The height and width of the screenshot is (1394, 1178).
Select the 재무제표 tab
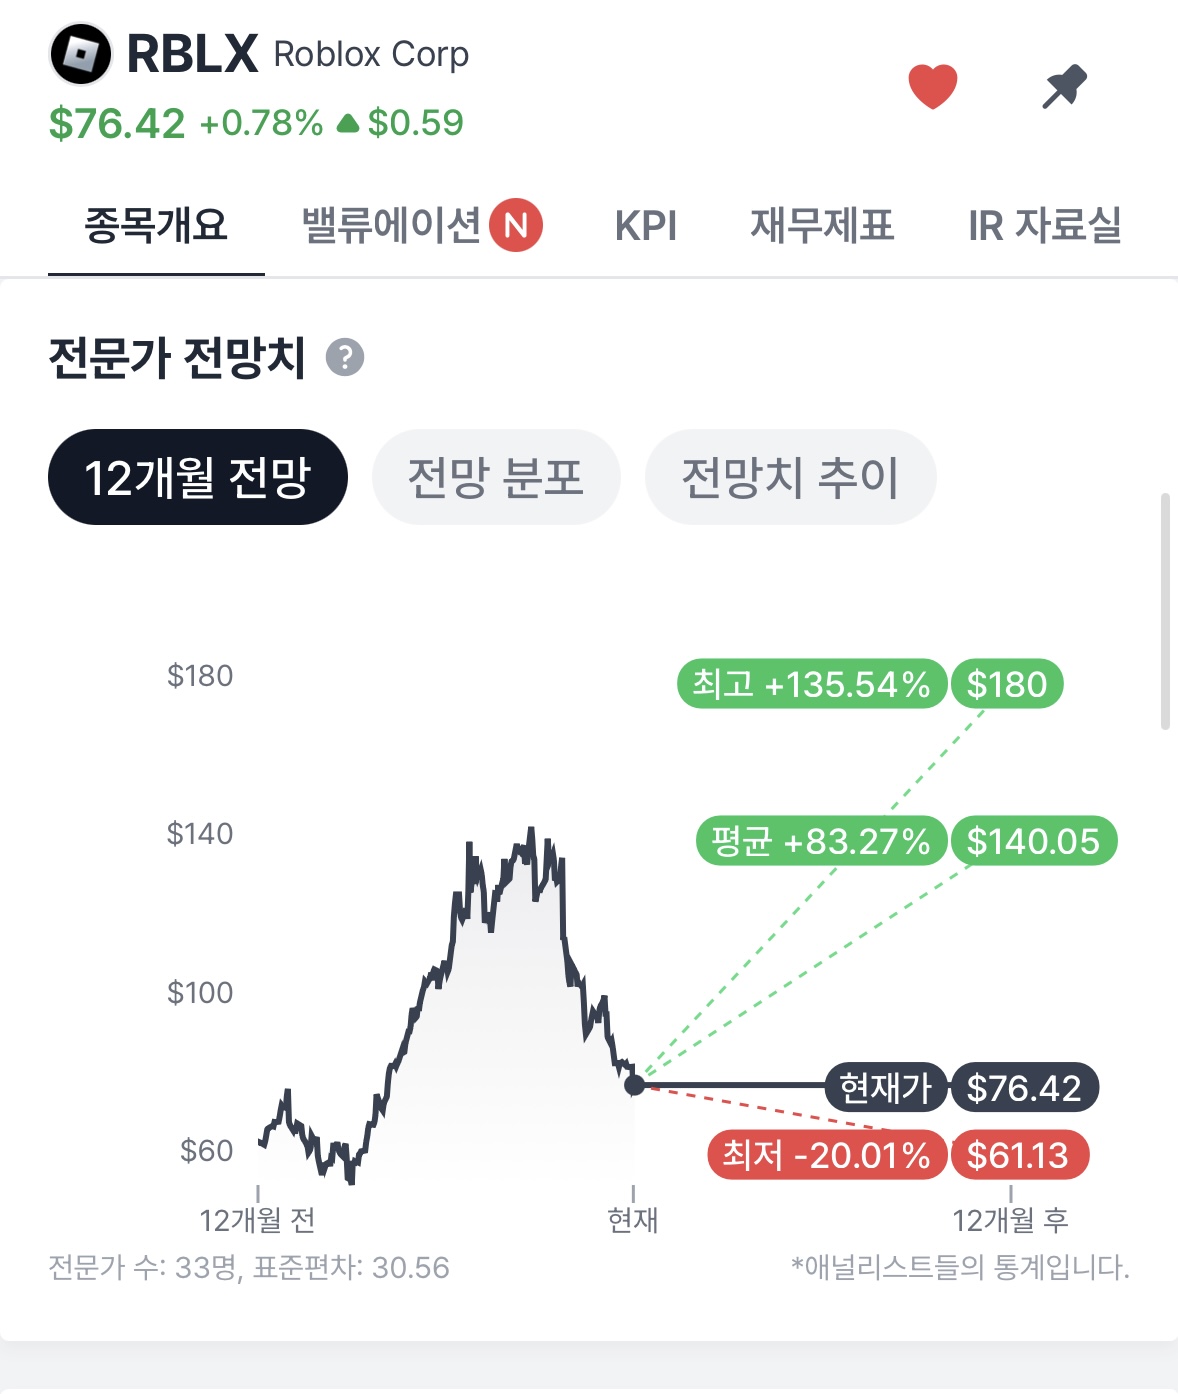pos(822,225)
